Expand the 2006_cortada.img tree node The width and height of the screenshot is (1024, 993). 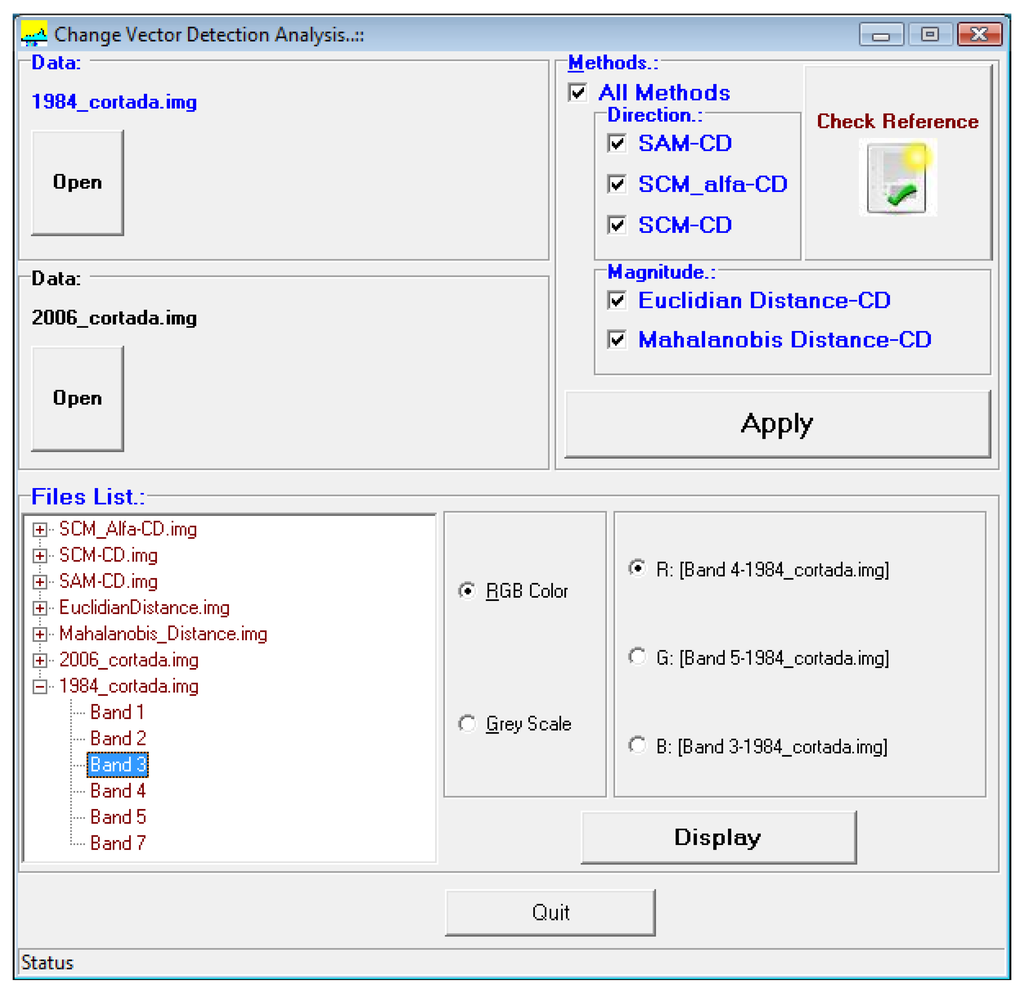tap(40, 660)
